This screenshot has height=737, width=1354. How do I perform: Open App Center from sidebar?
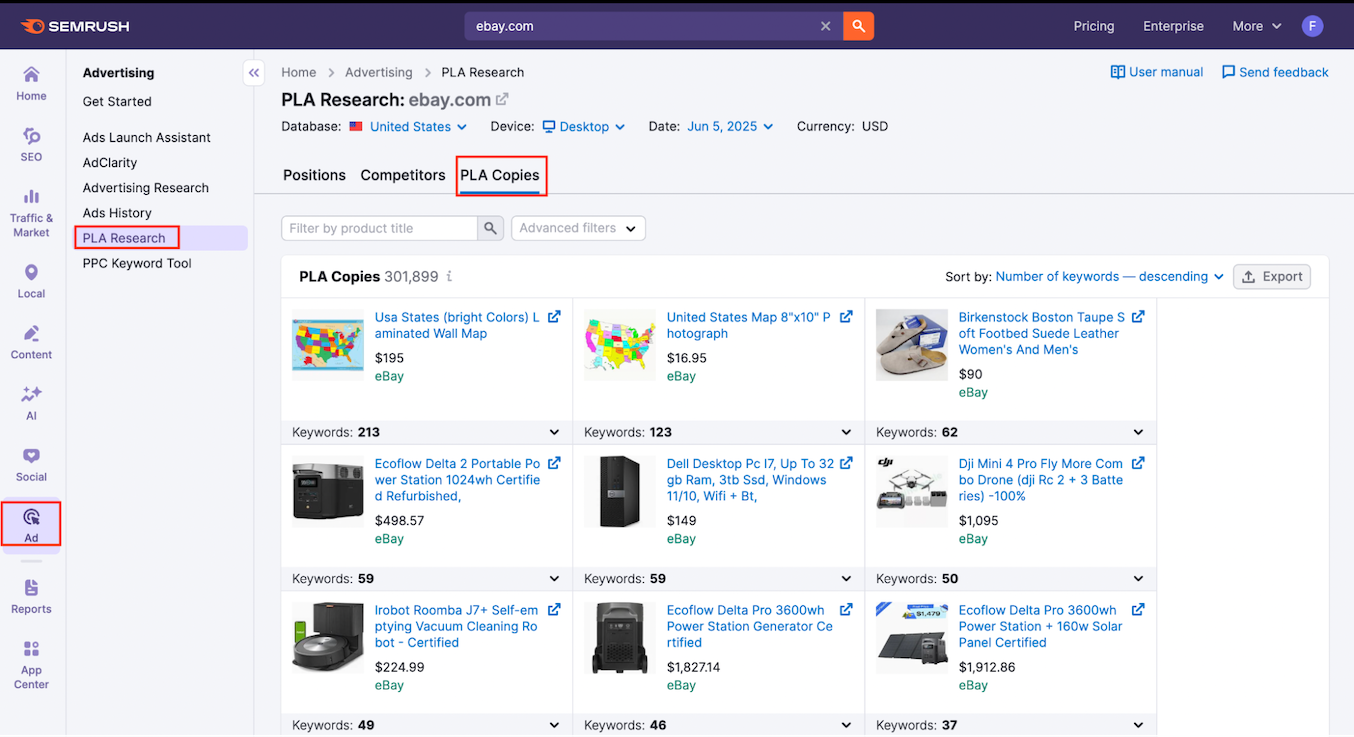31,664
